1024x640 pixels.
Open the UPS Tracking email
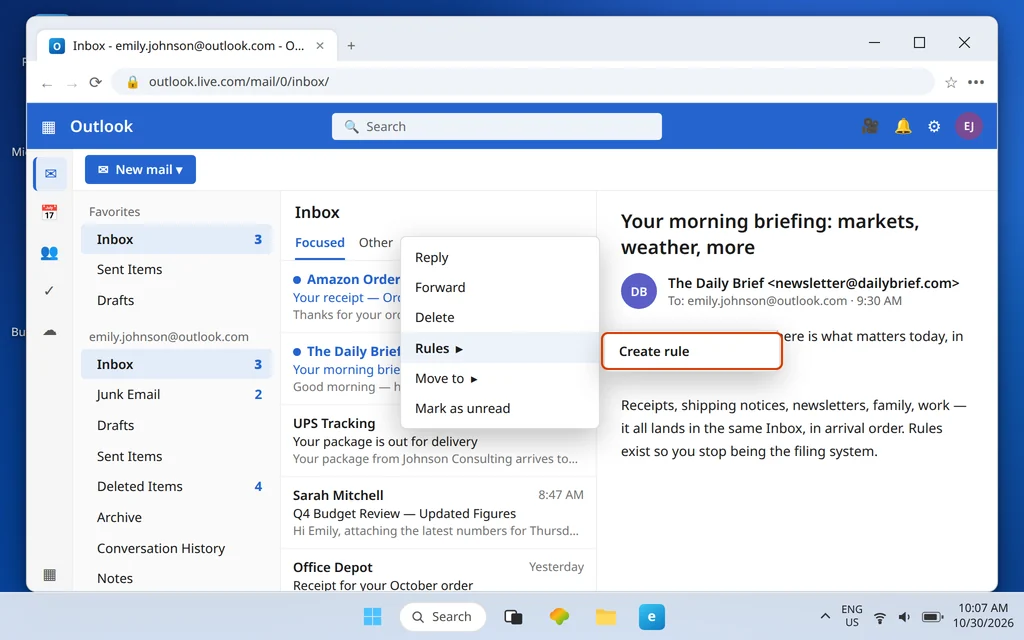pyautogui.click(x=438, y=441)
